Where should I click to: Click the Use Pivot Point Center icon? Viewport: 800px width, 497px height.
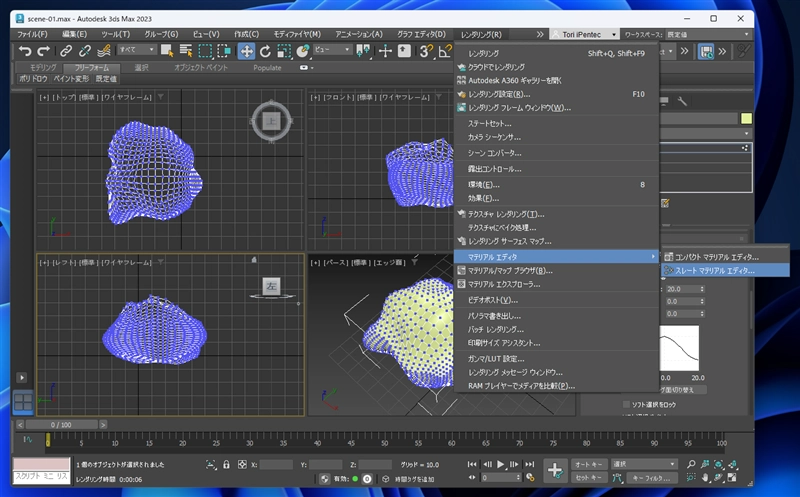[363, 51]
